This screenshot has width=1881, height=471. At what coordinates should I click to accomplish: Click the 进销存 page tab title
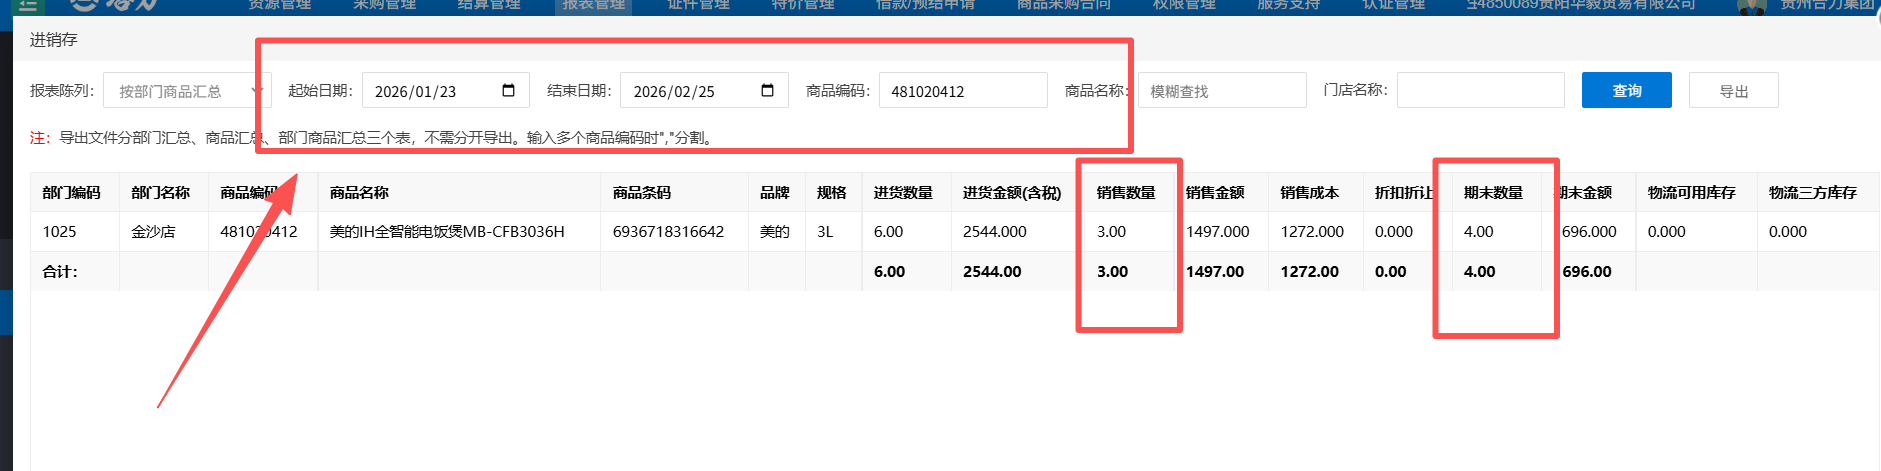54,40
